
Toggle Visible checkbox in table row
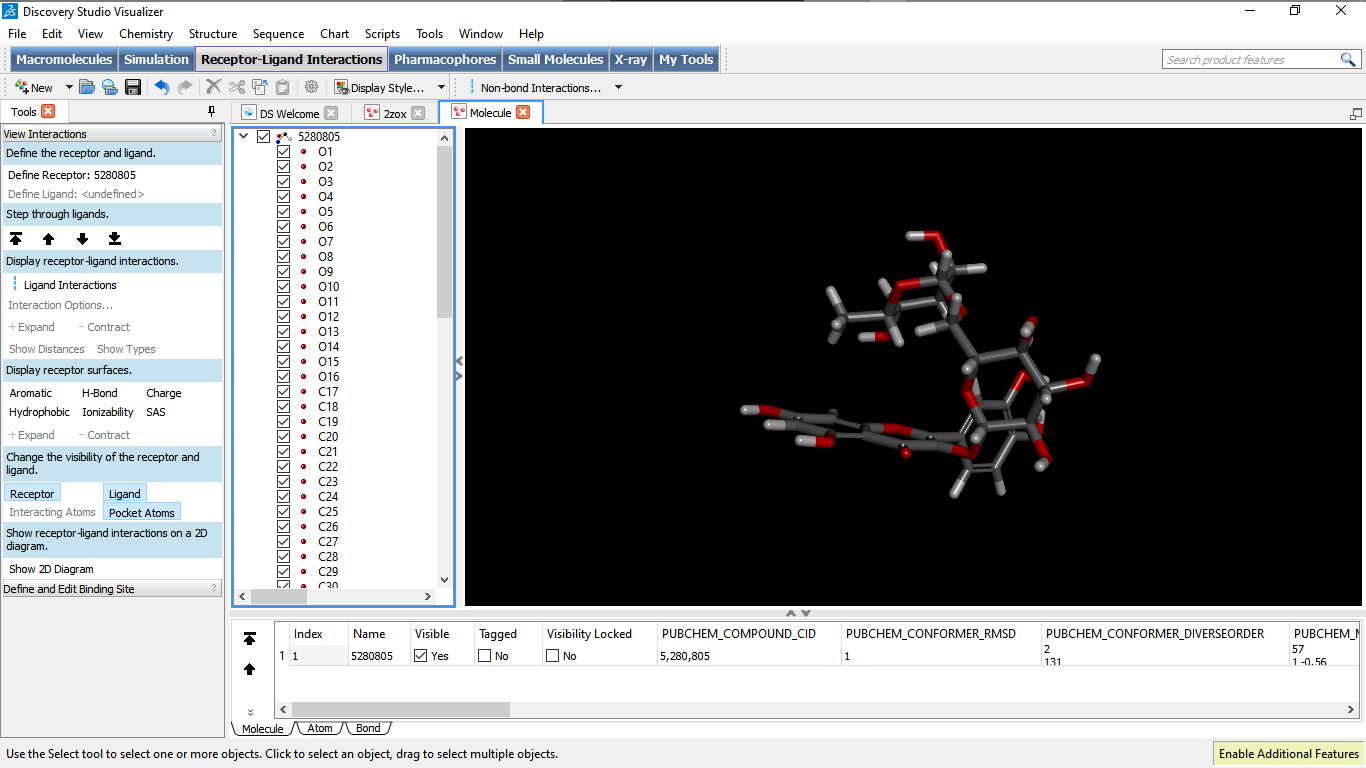(421, 656)
